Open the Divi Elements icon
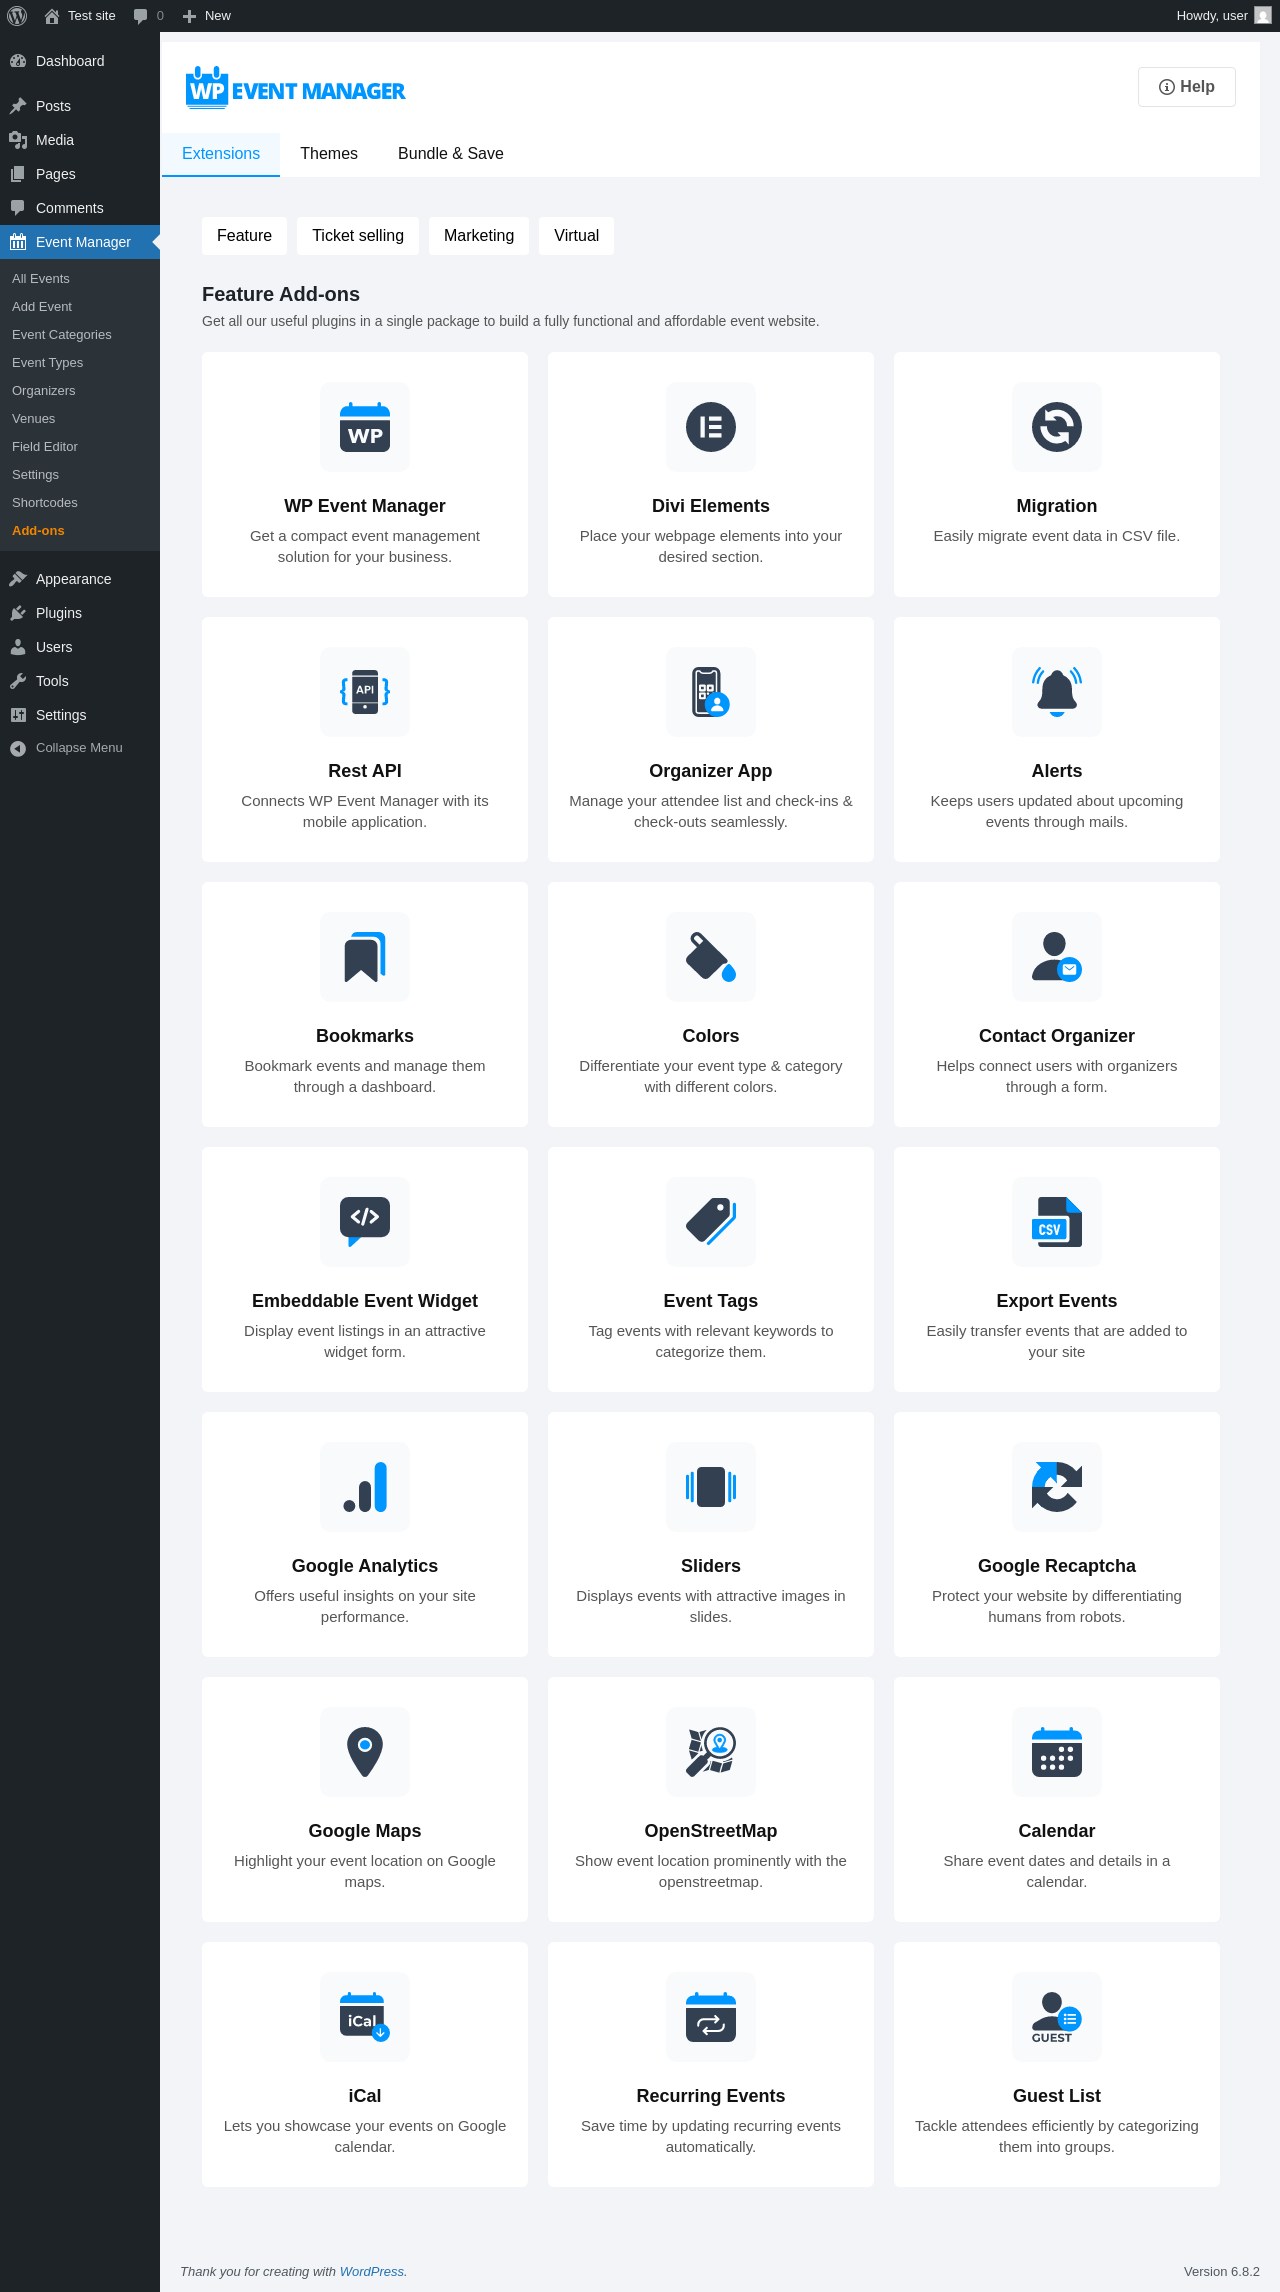 point(711,427)
